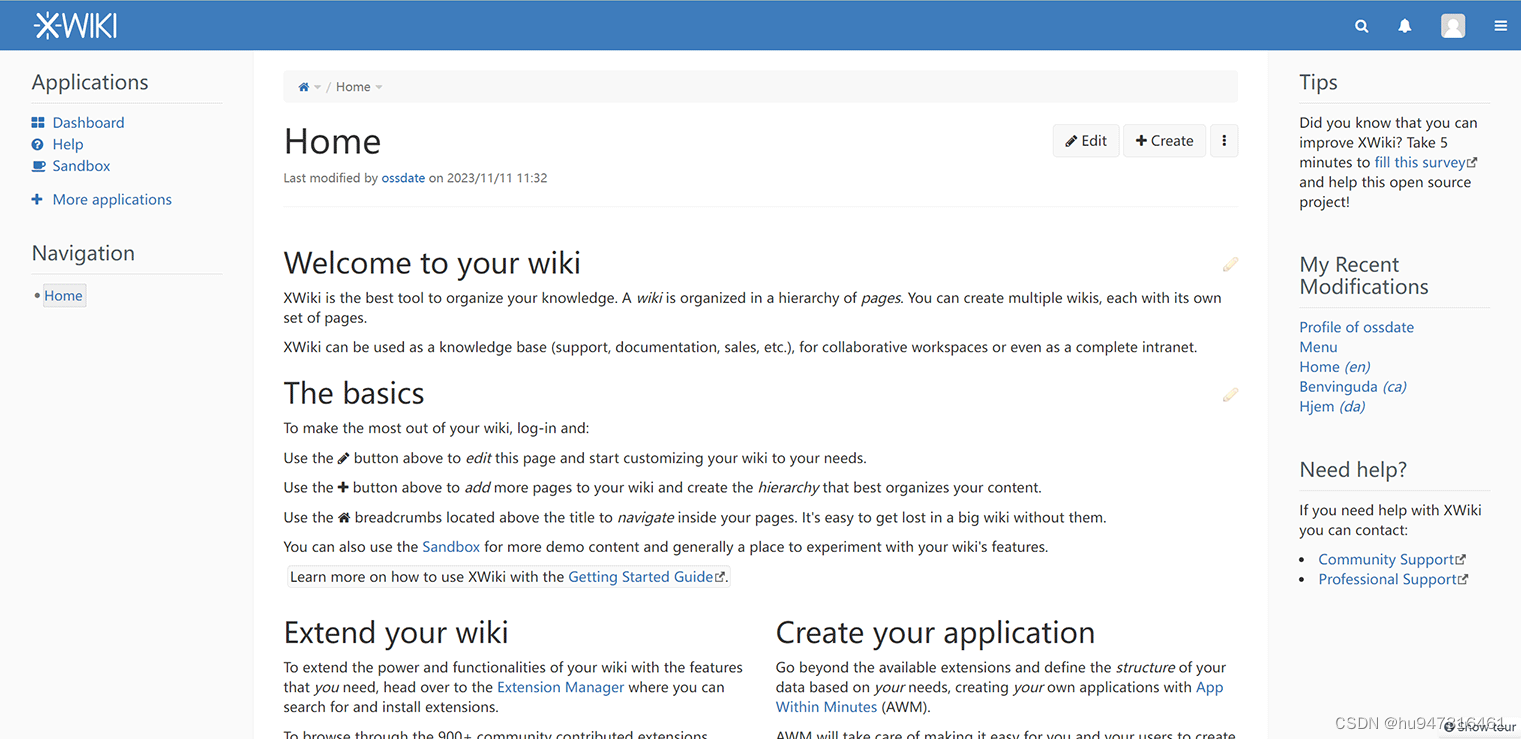Viewport: 1521px width, 739px height.
Task: Click the search magnifier icon
Action: (x=1361, y=25)
